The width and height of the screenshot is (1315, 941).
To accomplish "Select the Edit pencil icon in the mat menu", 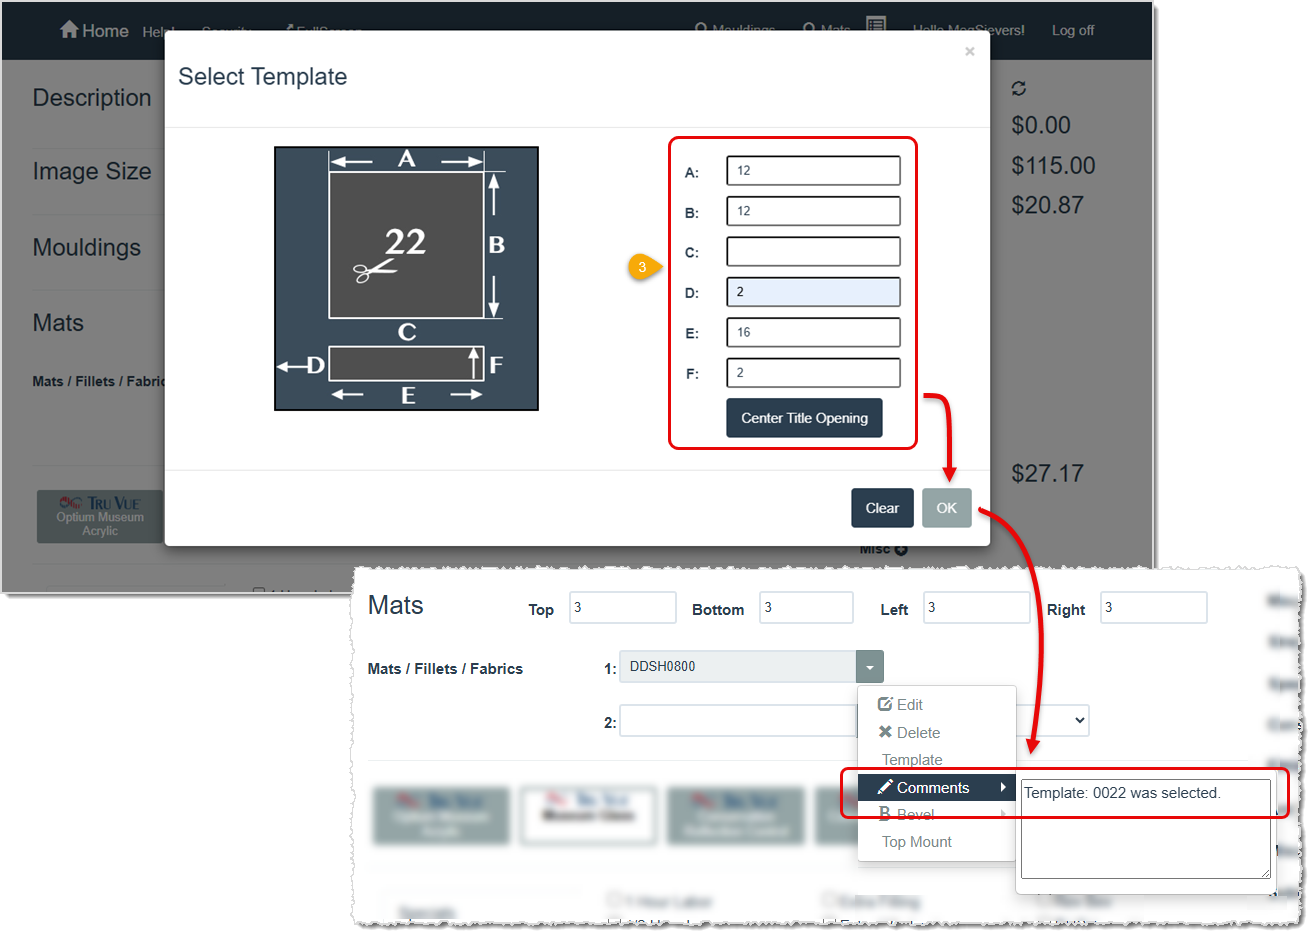I will click(x=884, y=704).
